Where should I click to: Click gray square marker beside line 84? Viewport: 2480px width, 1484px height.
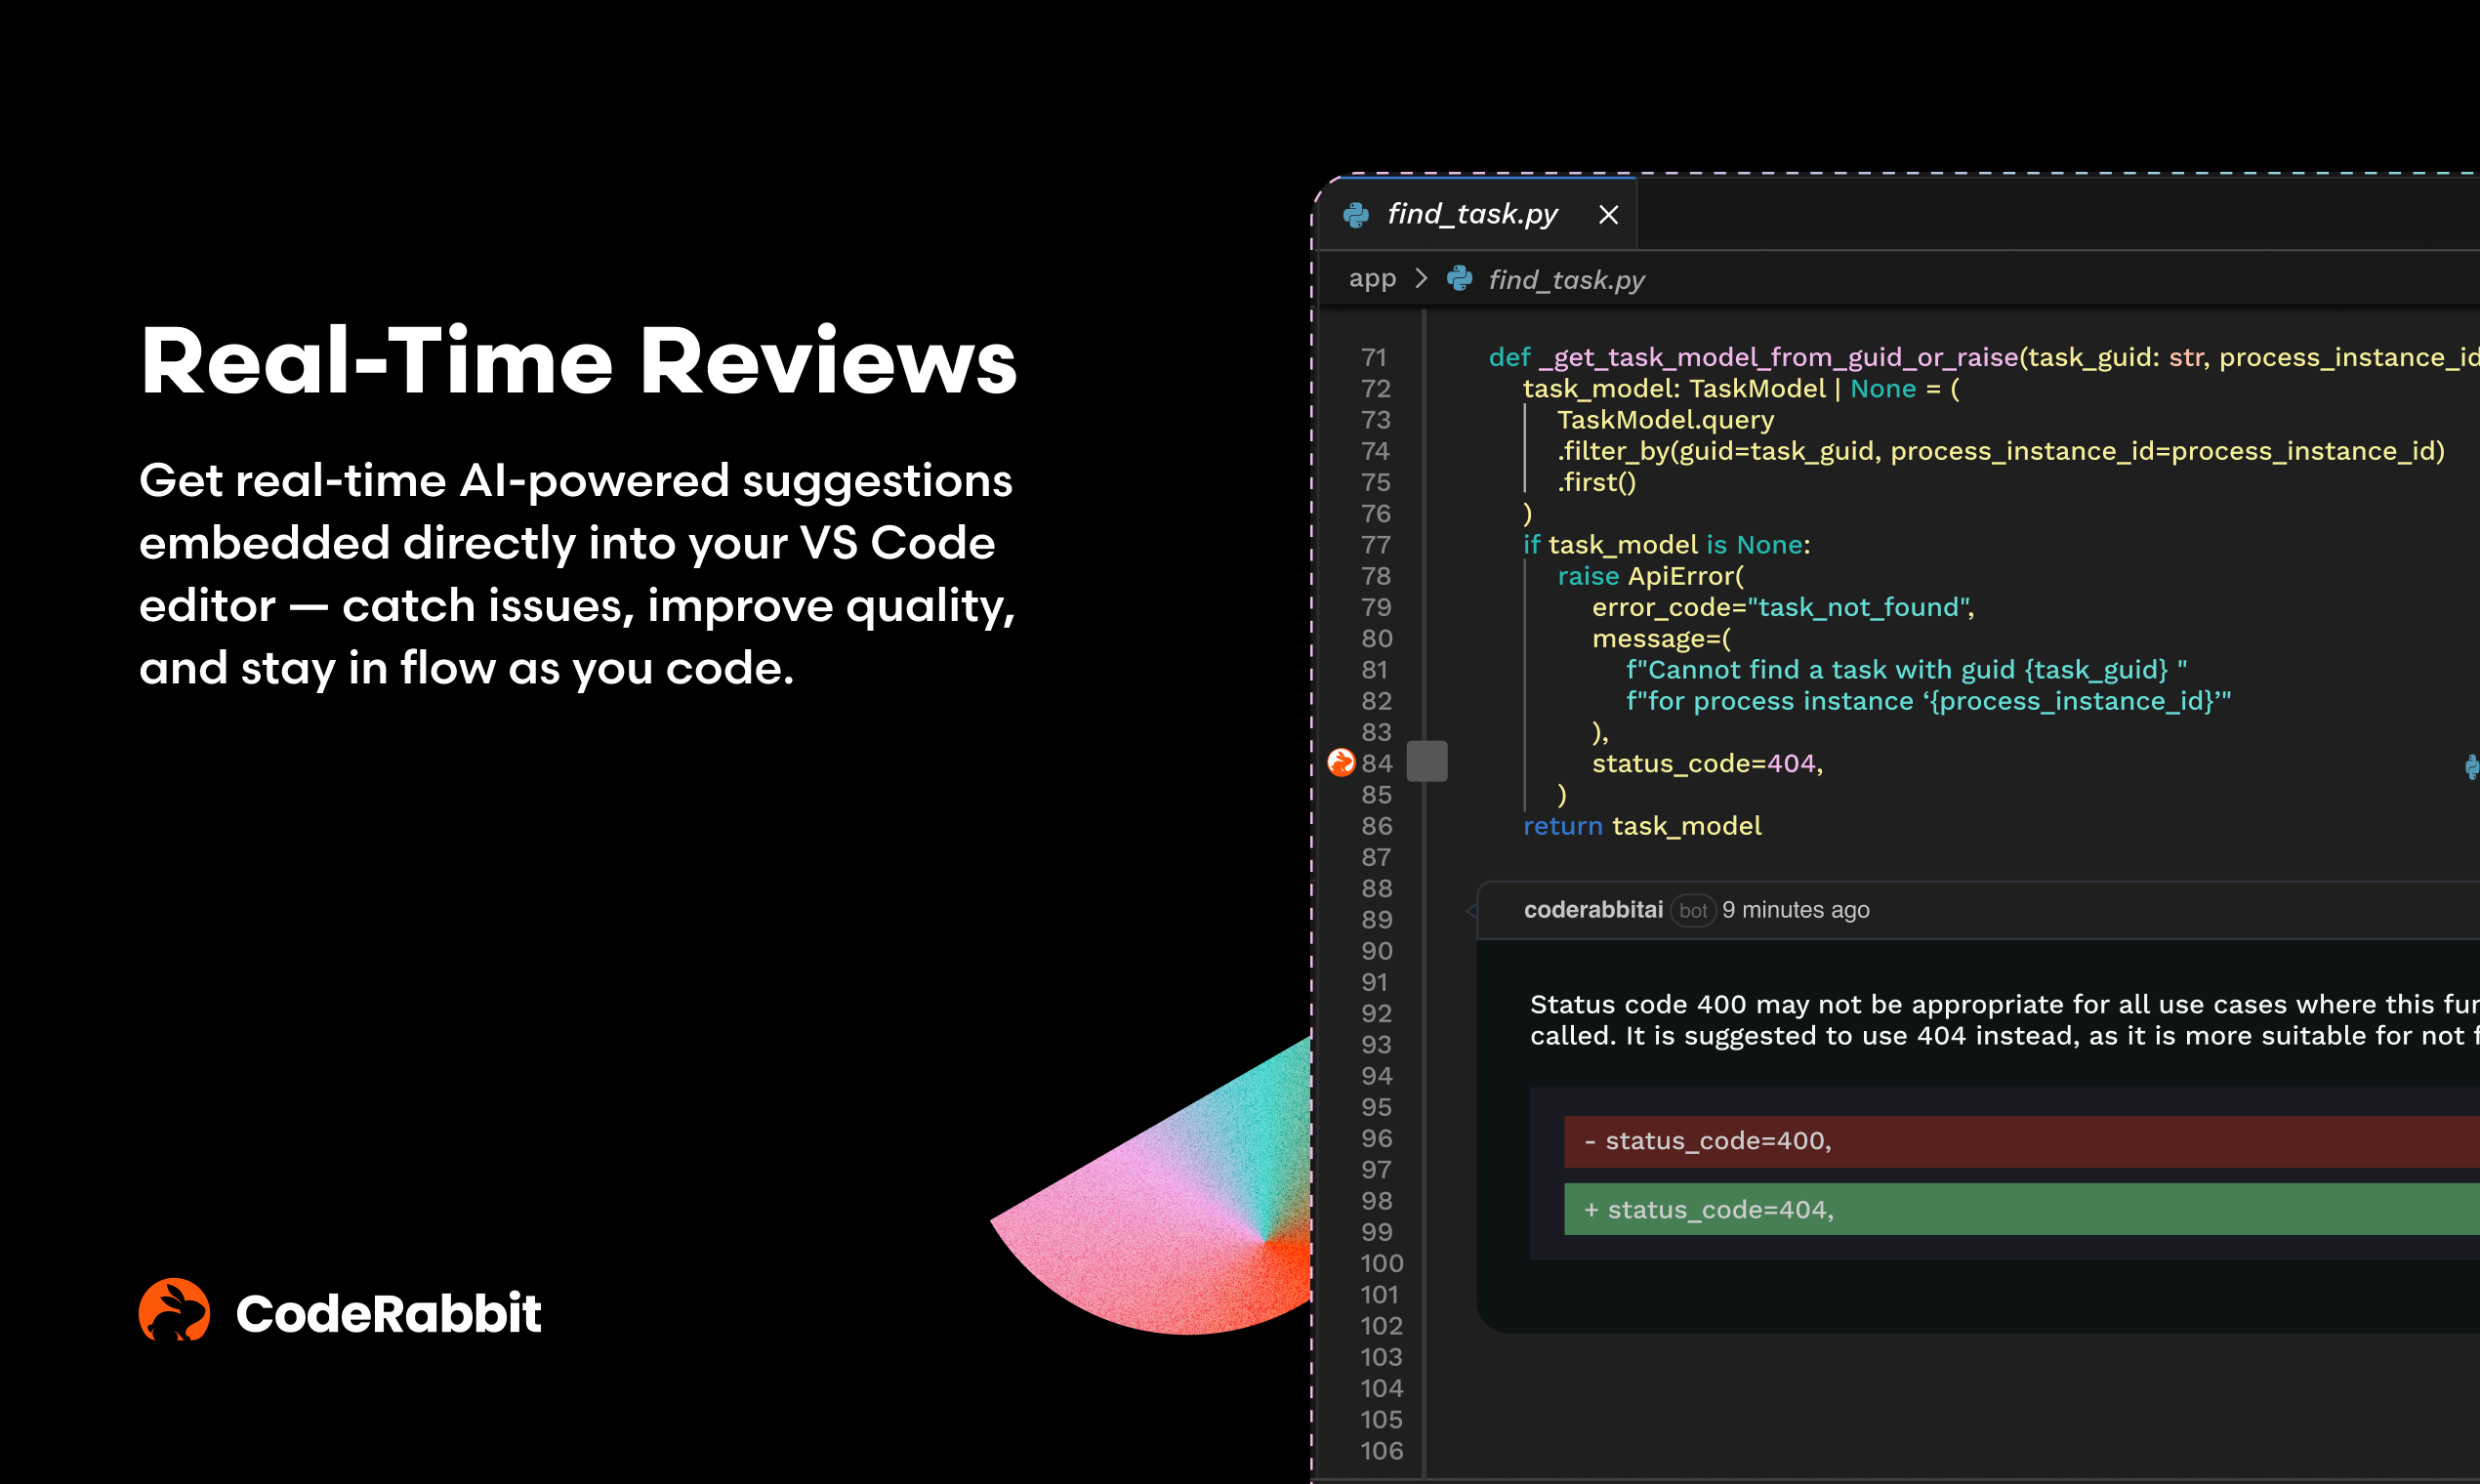[x=1427, y=762]
